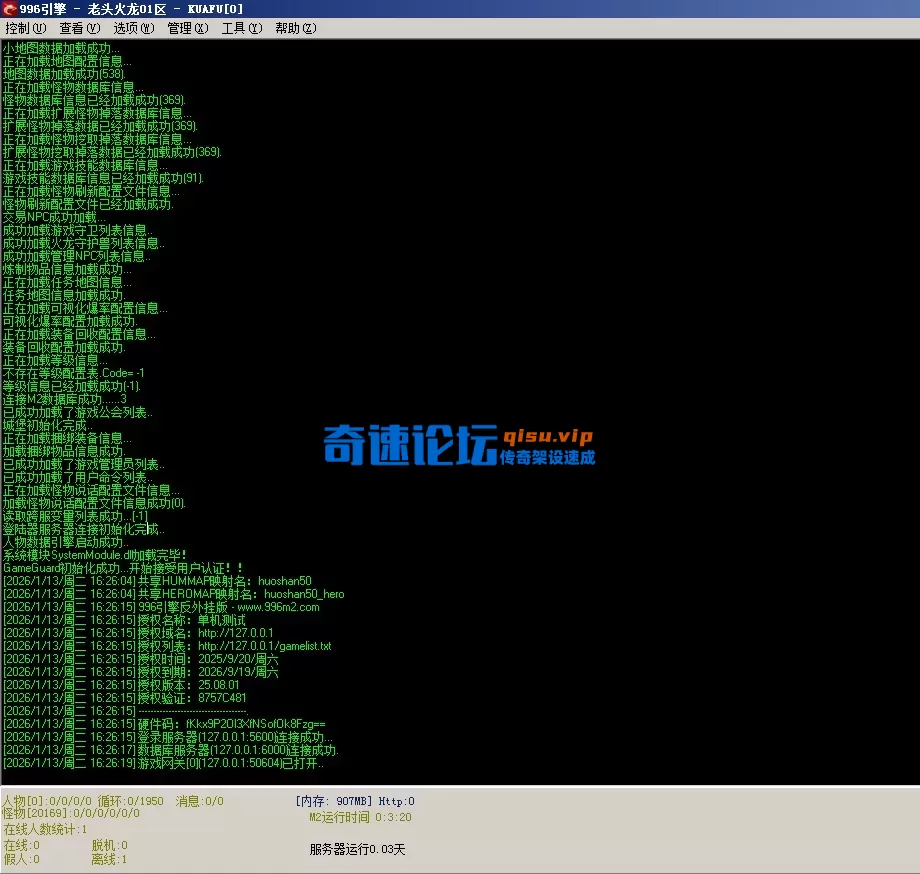920x874 pixels.
Task: Open the 管理(X) menu
Action: click(186, 28)
